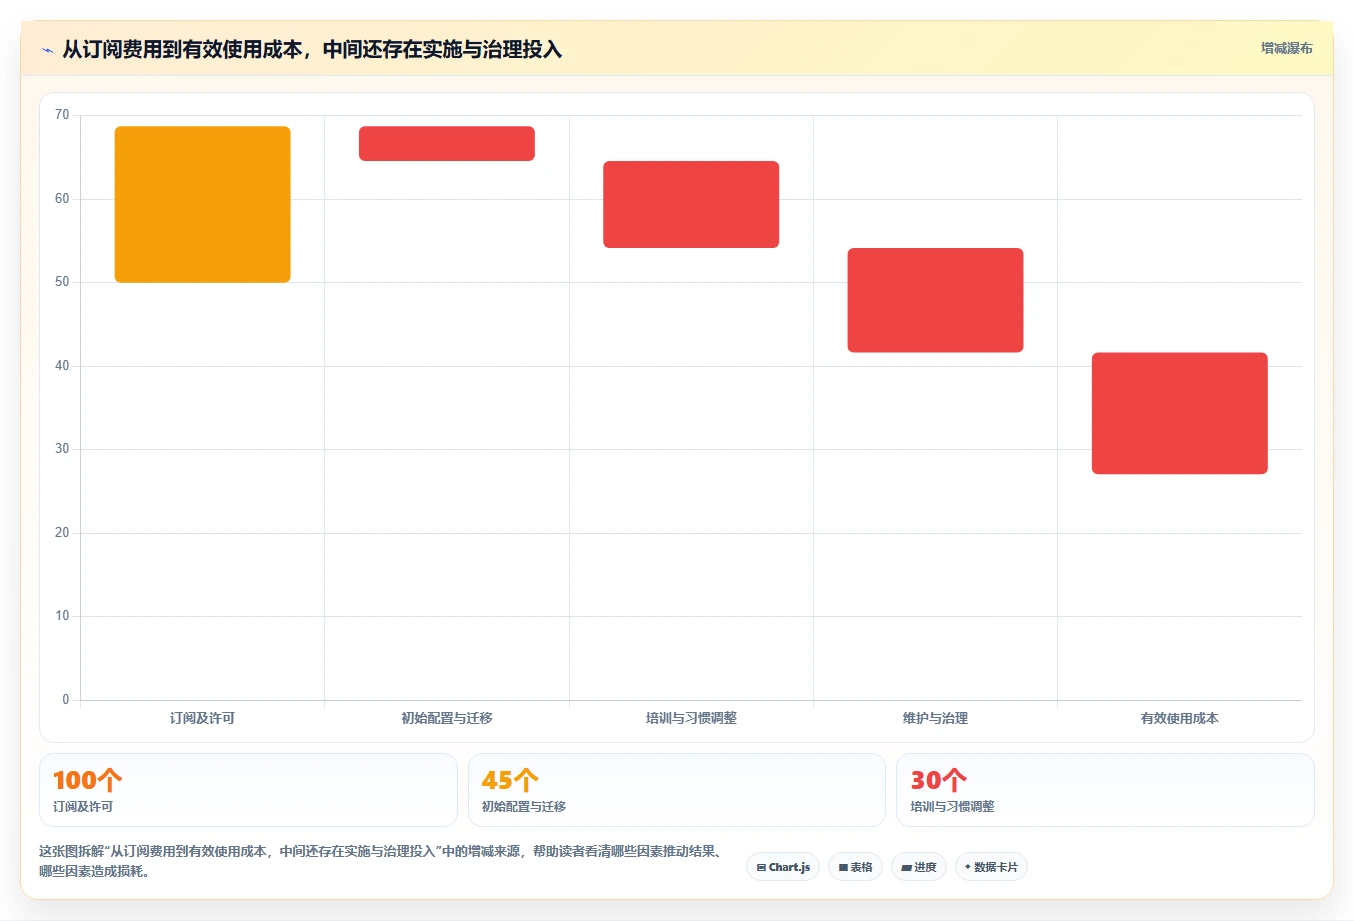Click the 培训与习惯调整 x-axis label
This screenshot has width=1354, height=921.
(691, 718)
